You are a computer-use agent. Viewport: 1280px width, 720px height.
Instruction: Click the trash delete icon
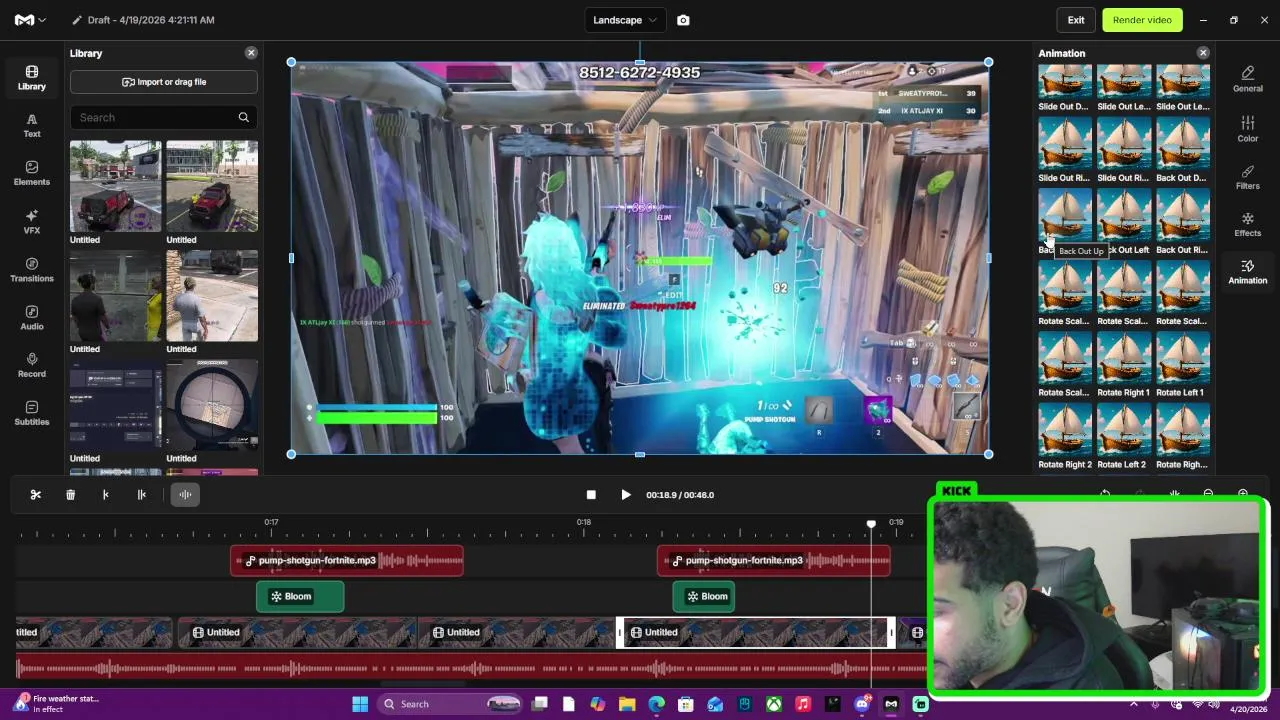tap(70, 494)
